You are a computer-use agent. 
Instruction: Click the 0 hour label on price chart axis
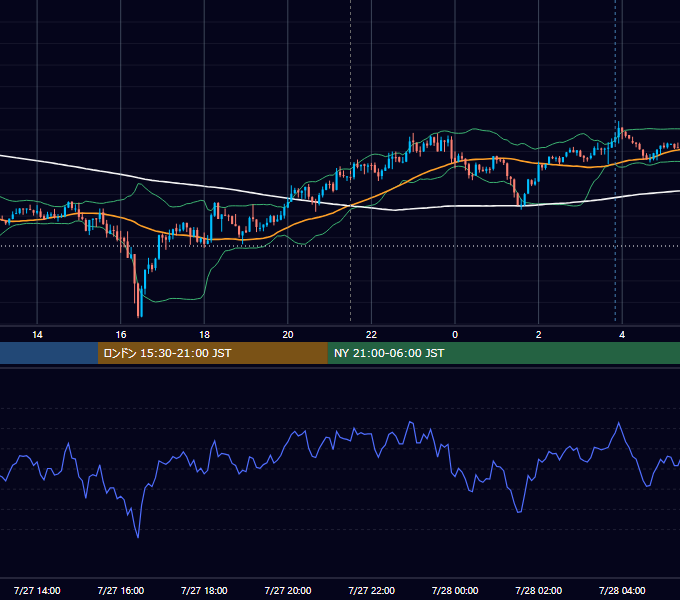pyautogui.click(x=455, y=335)
